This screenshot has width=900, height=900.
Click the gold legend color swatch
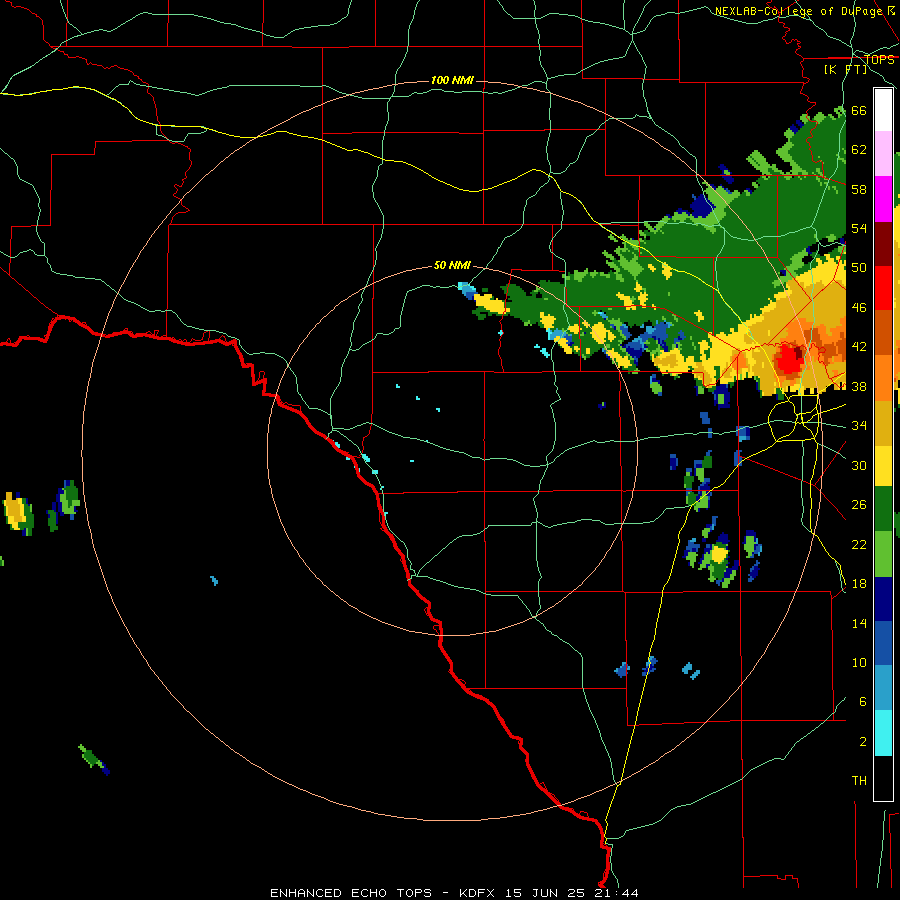point(883,423)
